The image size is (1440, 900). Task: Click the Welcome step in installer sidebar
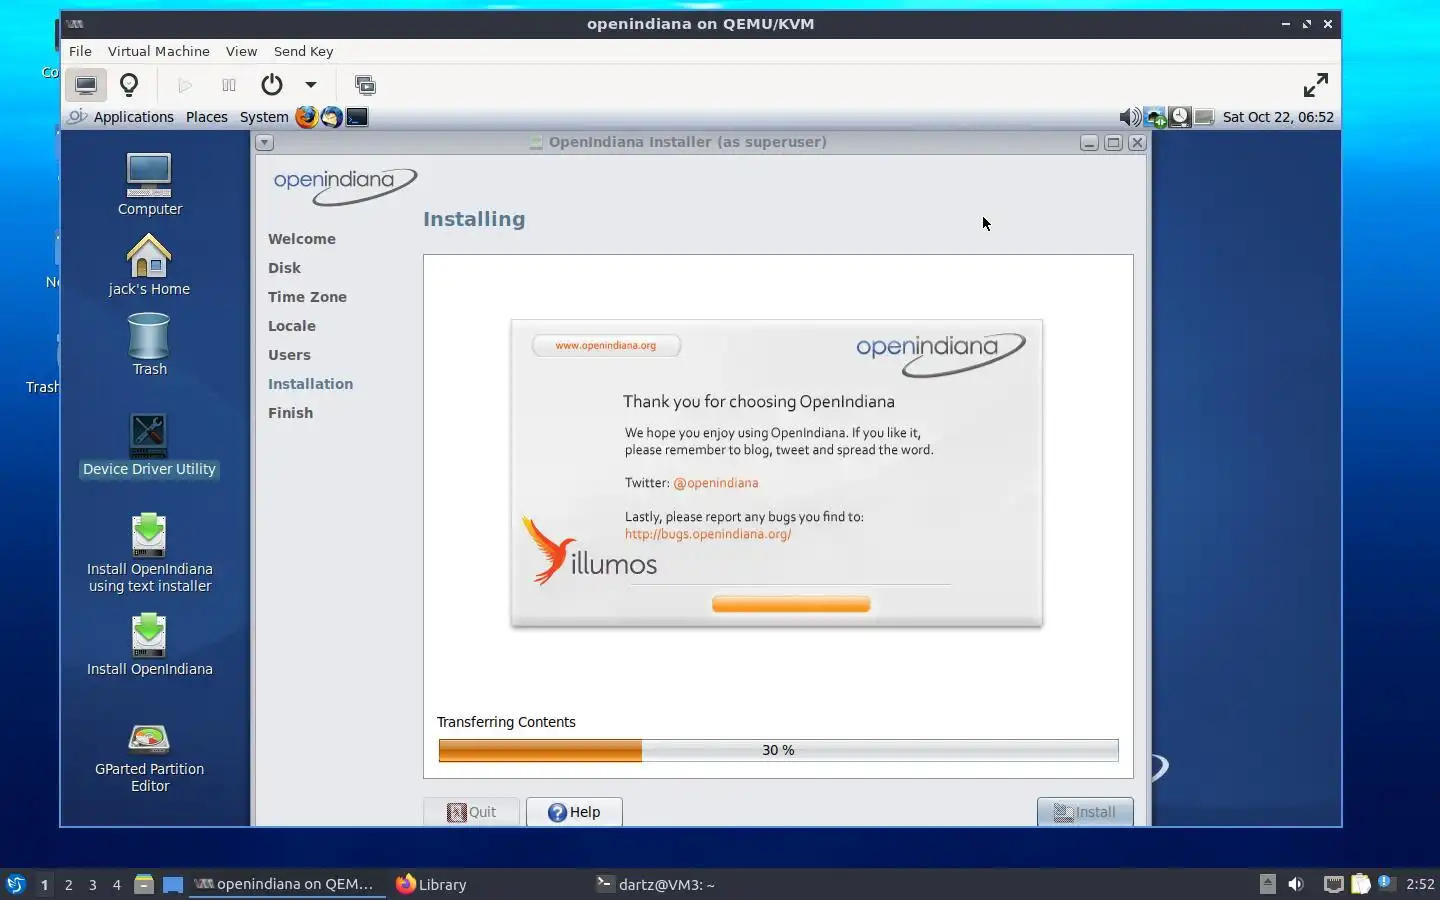point(301,239)
